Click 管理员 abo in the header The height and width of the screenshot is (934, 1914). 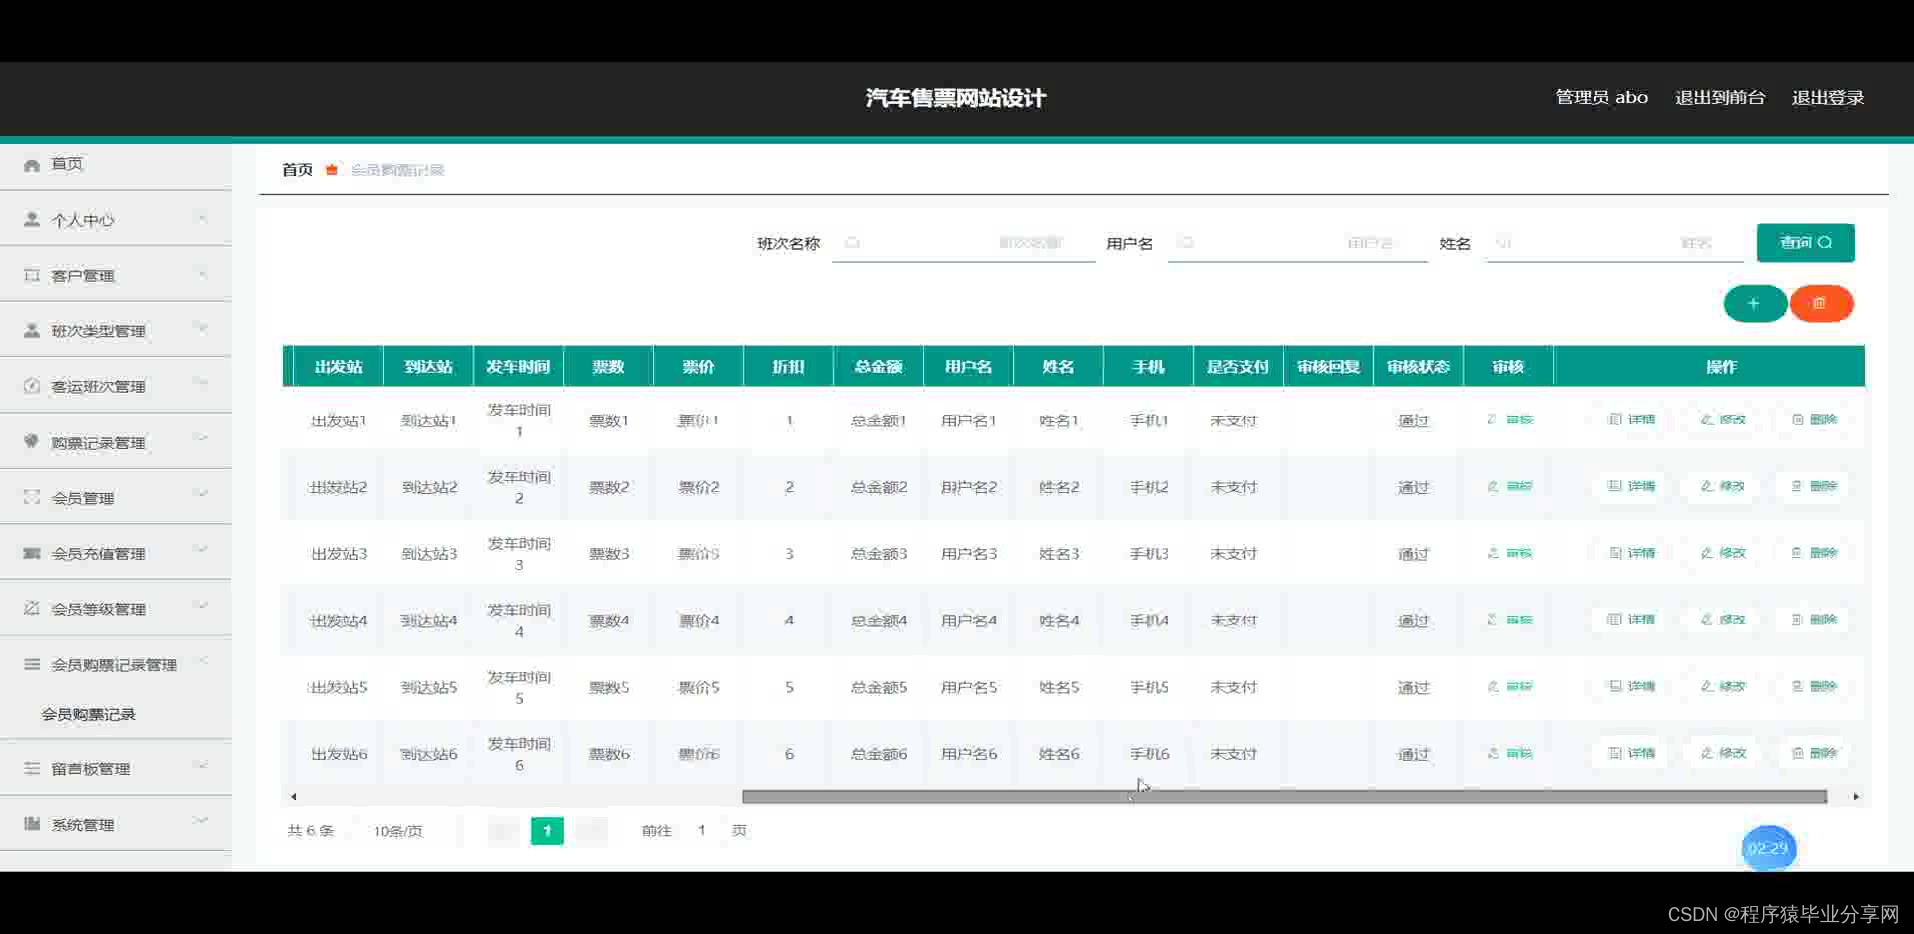(1601, 97)
